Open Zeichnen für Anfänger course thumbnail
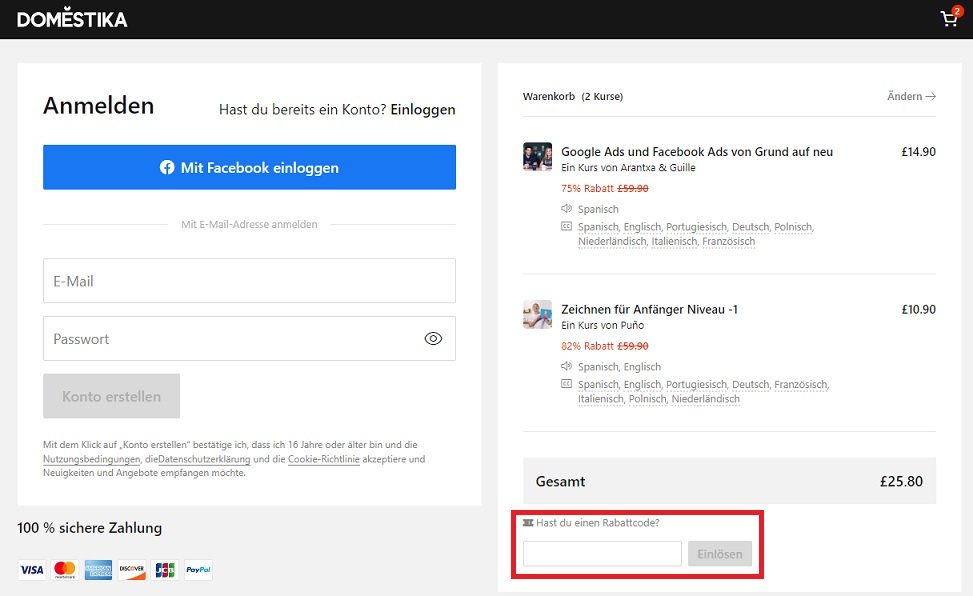The height and width of the screenshot is (596, 973). [x=537, y=315]
